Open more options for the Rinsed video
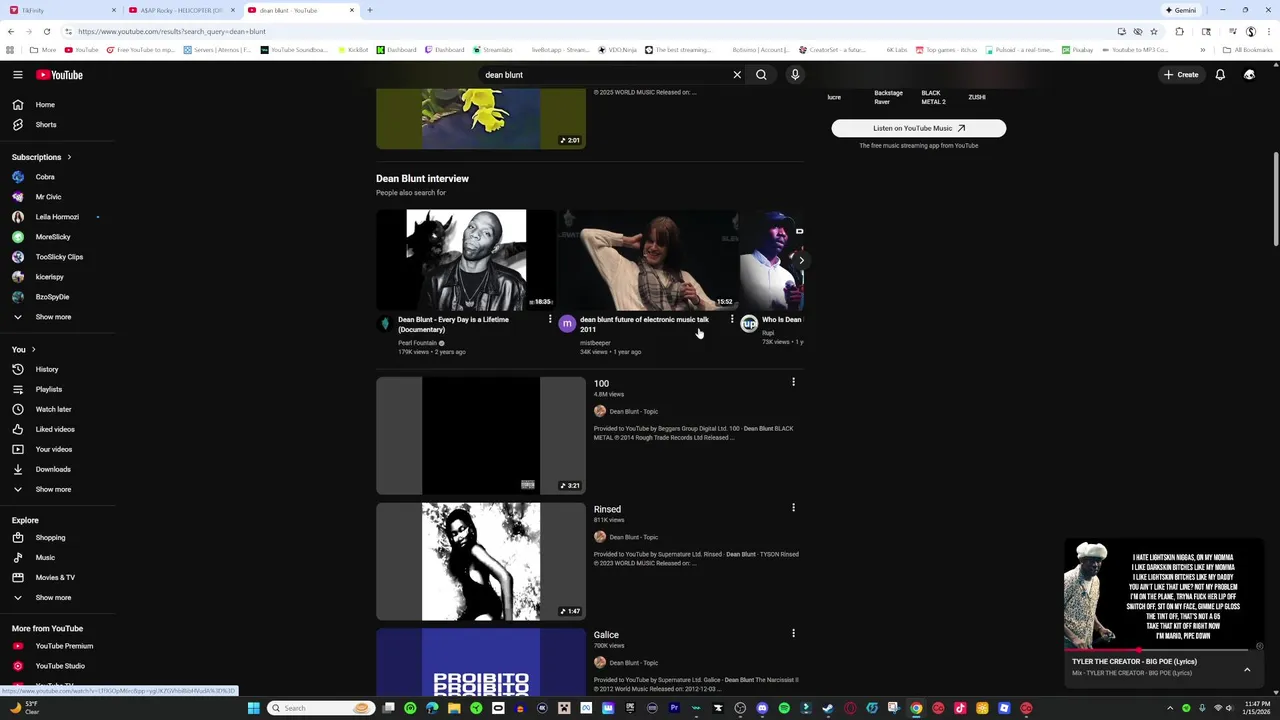This screenshot has height=720, width=1280. point(793,508)
